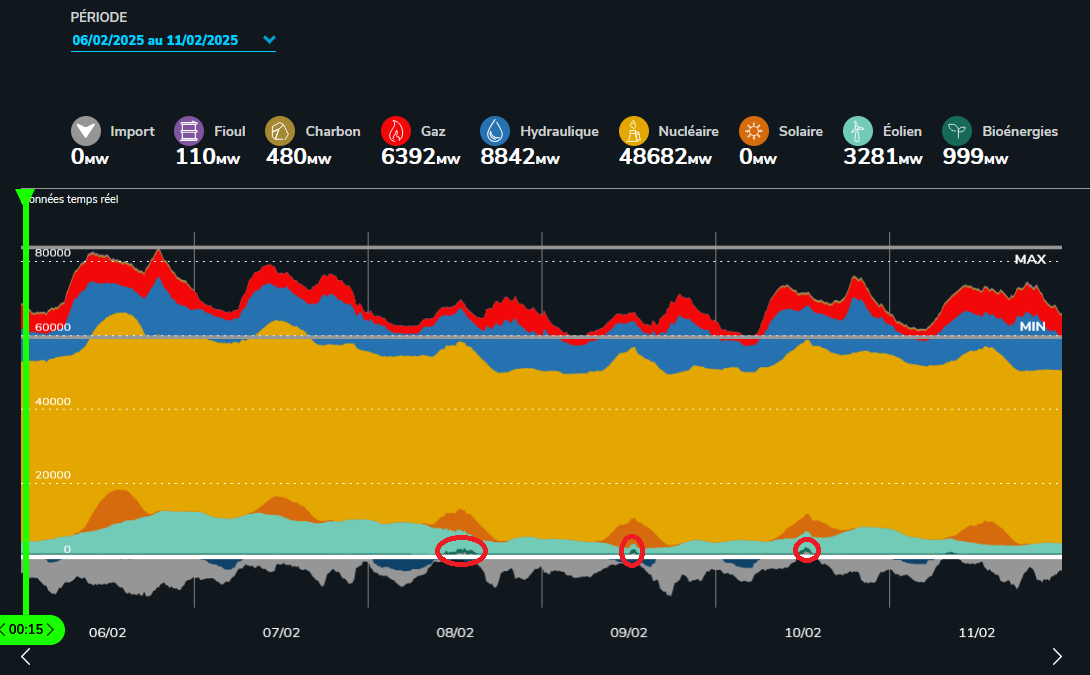Step time forward on 00:15 marker

pyautogui.click(x=50, y=630)
